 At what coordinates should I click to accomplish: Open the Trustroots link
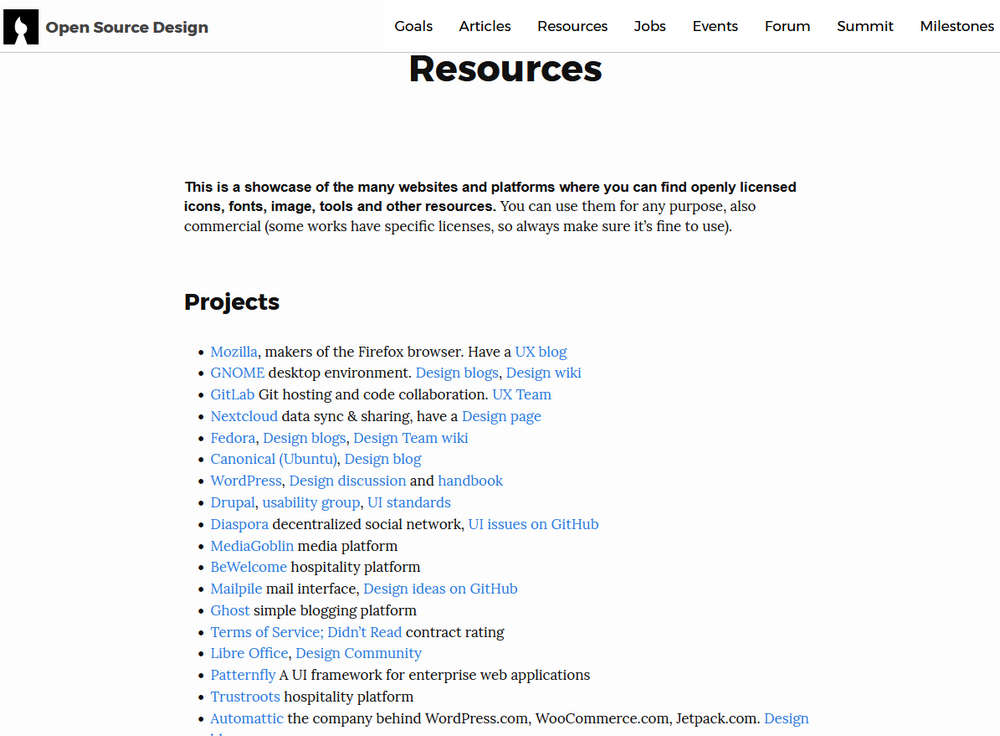[245, 696]
